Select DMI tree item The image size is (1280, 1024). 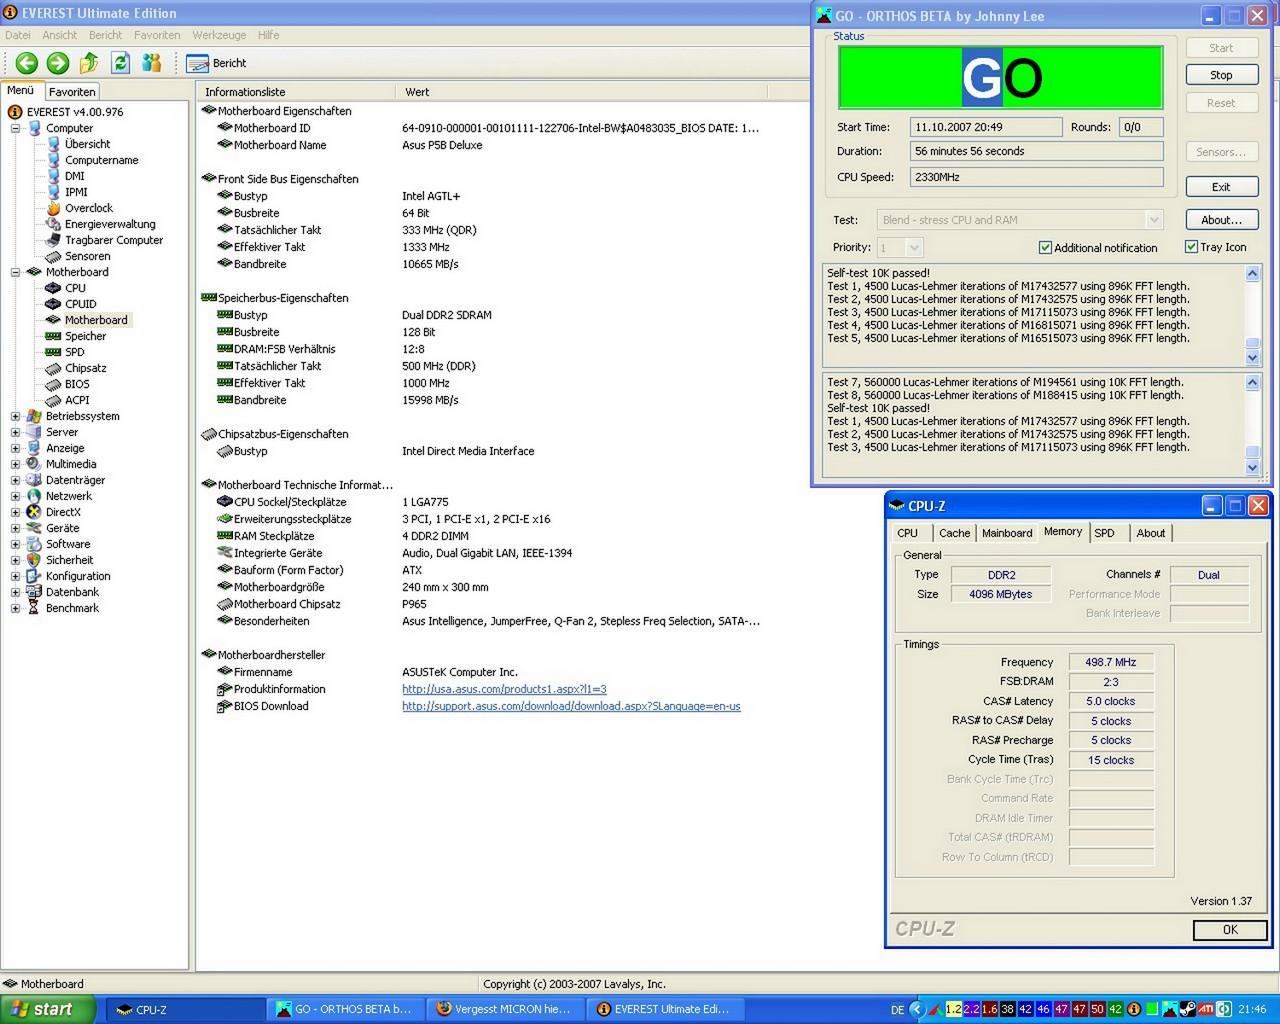tap(74, 176)
